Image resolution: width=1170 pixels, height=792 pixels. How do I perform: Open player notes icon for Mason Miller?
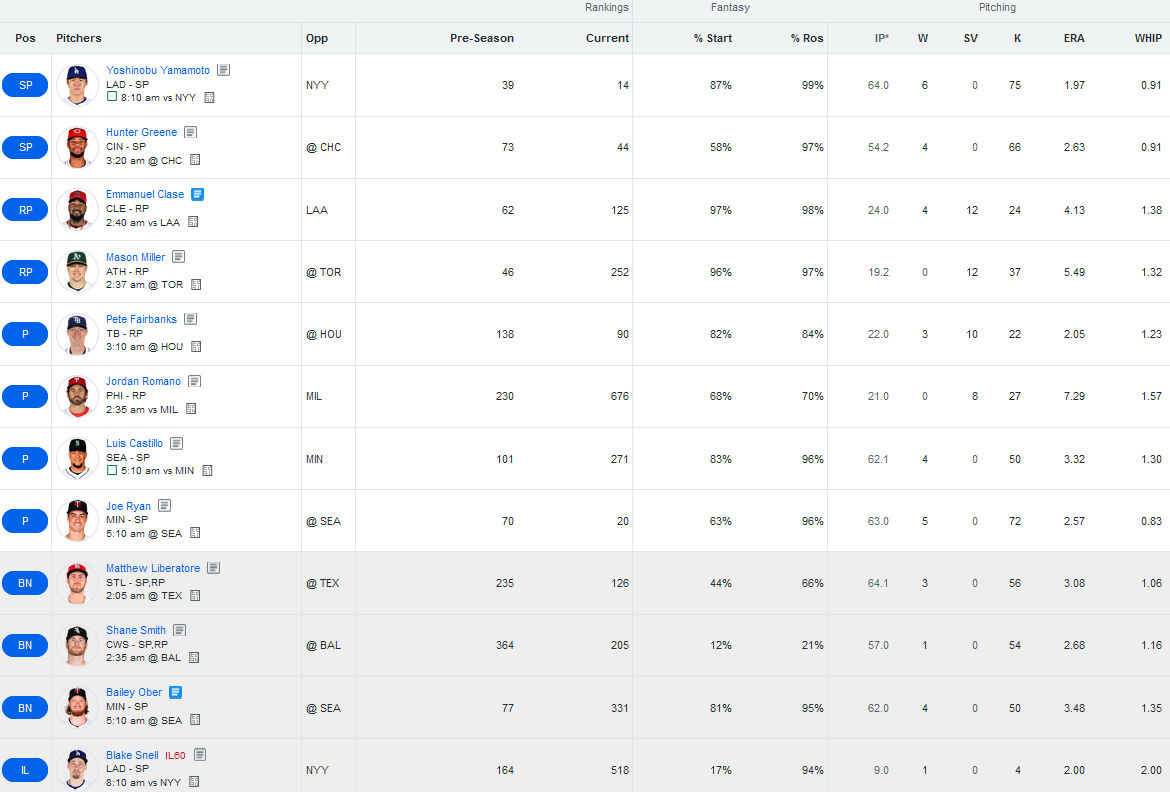coord(178,257)
